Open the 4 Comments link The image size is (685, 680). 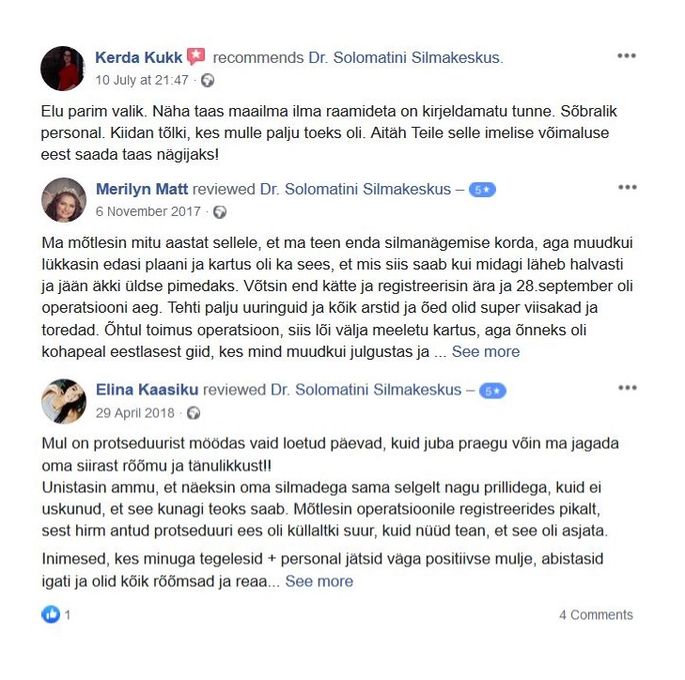[596, 615]
